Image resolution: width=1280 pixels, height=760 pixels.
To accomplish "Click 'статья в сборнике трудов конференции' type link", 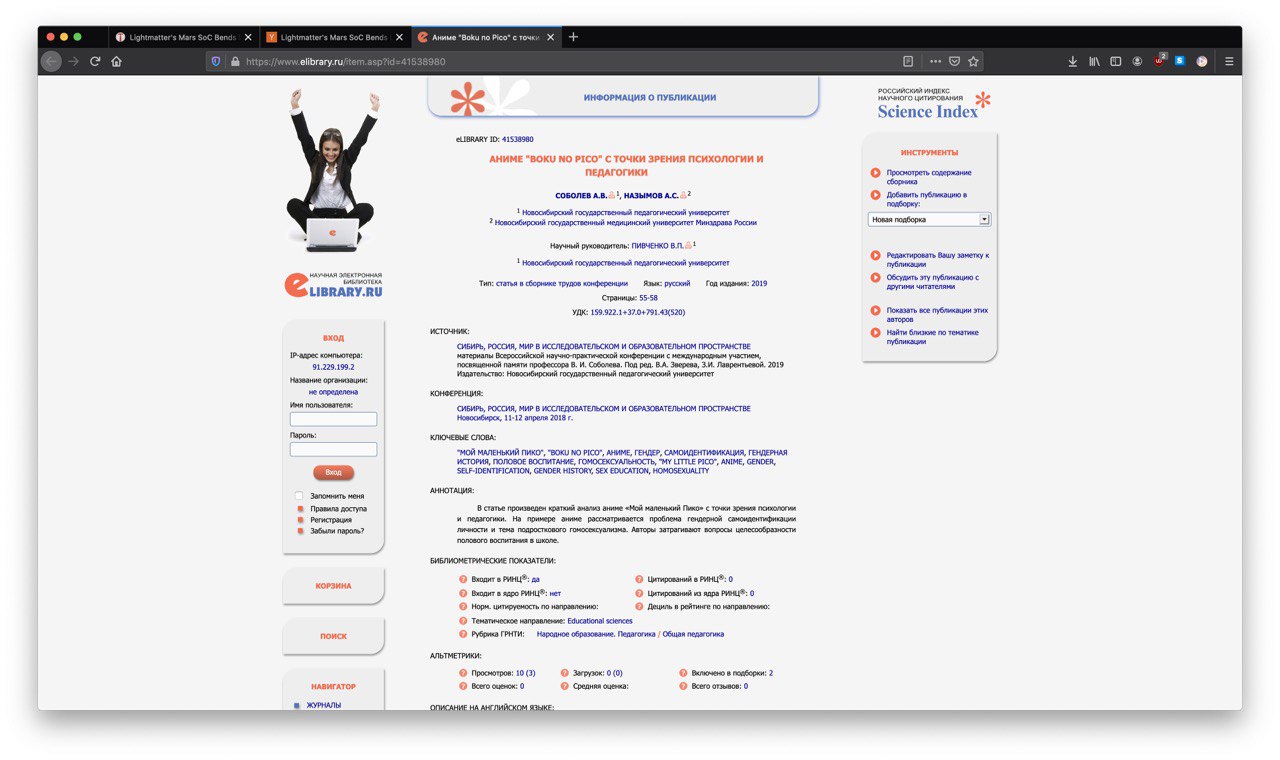I will click(562, 284).
